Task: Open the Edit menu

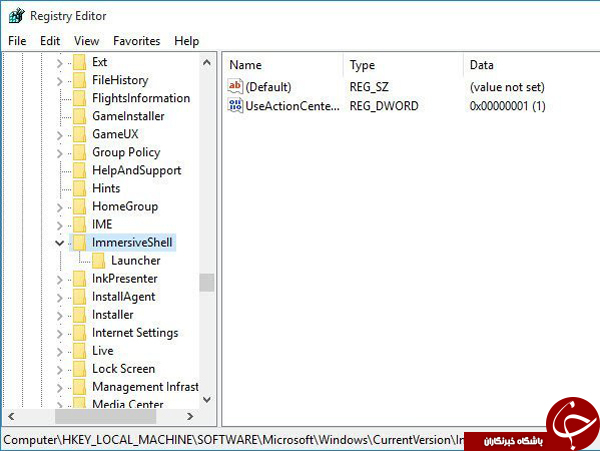Action: tap(50, 41)
